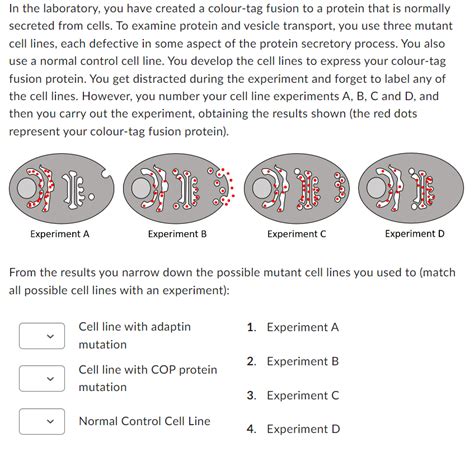Image resolution: width=474 pixels, height=452 pixels.
Task: Click the Experiment A caption label
Action: click(x=60, y=234)
